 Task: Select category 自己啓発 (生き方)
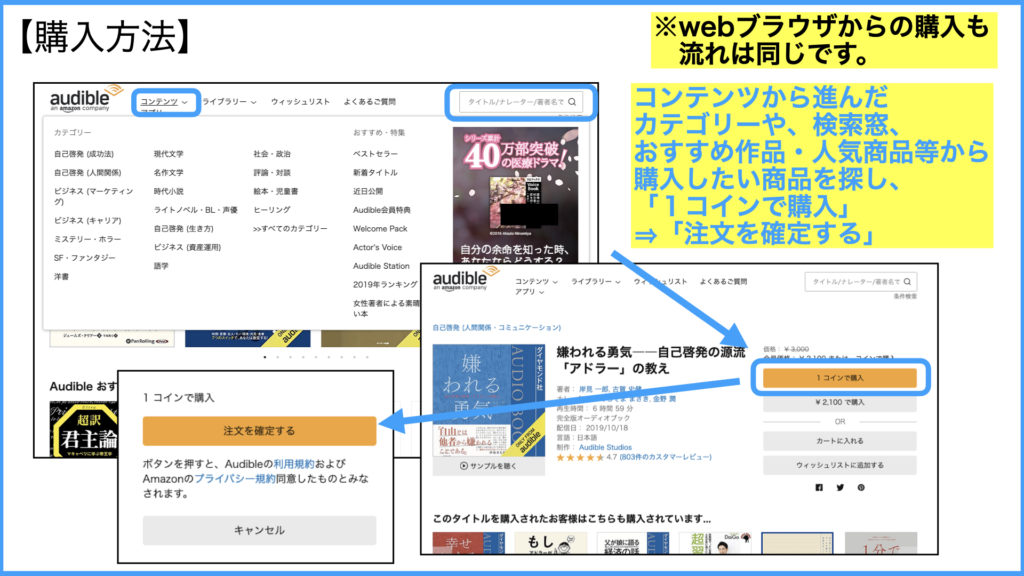click(184, 229)
